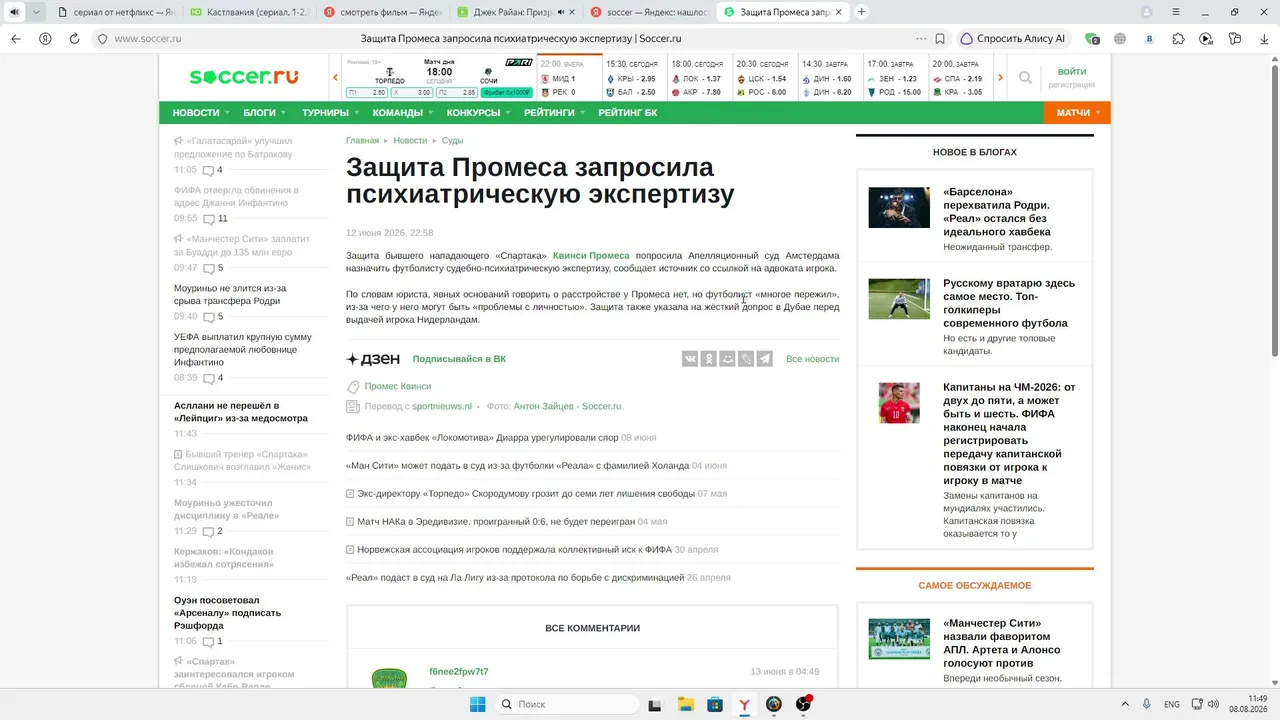This screenshot has height=720, width=1280.
Task: Open Суды breadcrumb link
Action: [x=452, y=141]
